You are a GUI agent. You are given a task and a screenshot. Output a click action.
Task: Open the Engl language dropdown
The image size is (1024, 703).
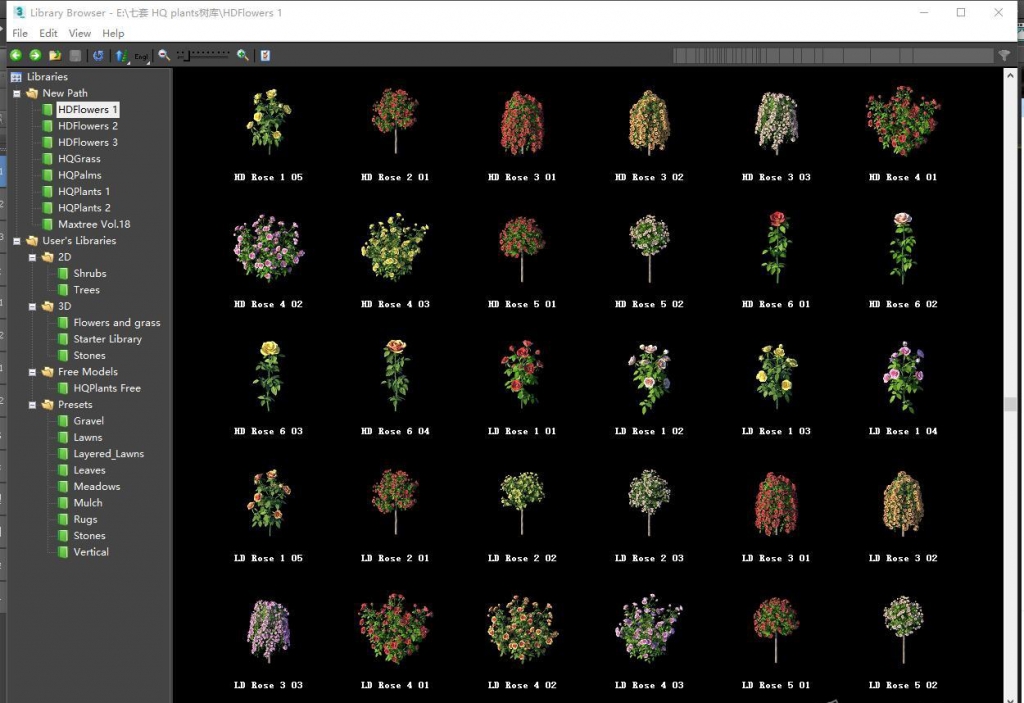142,56
